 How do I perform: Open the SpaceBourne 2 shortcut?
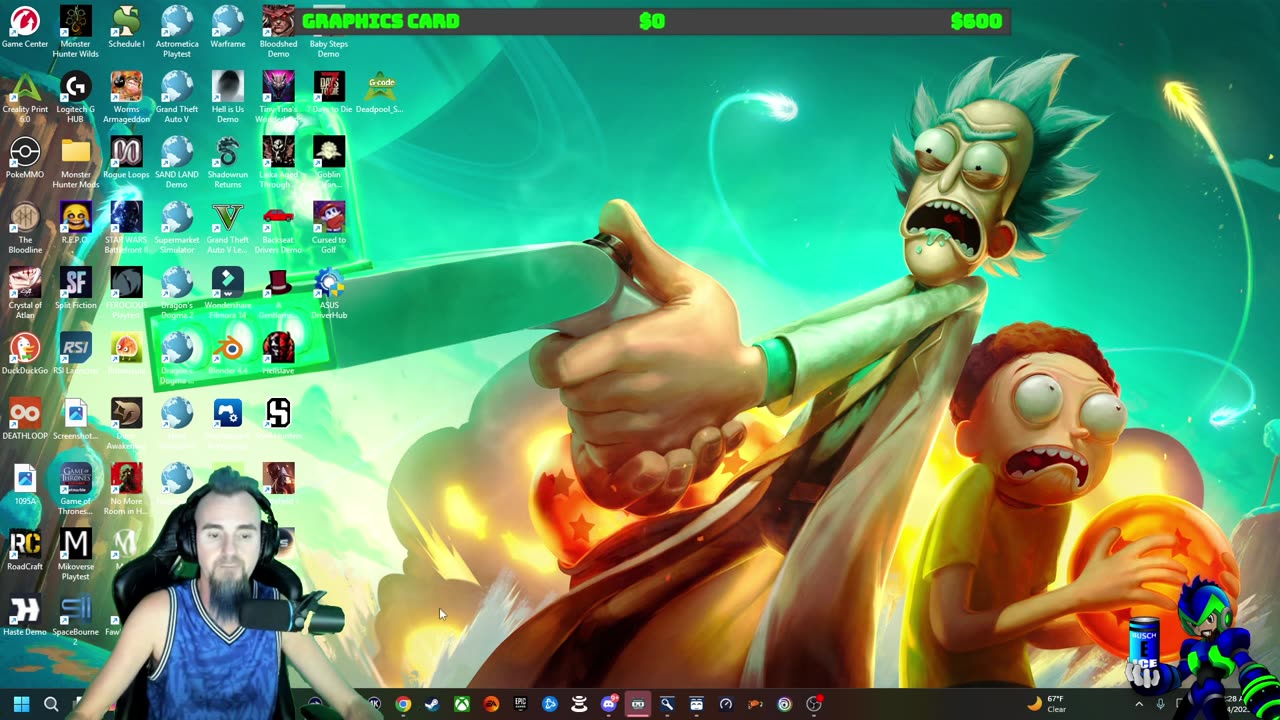click(x=76, y=618)
